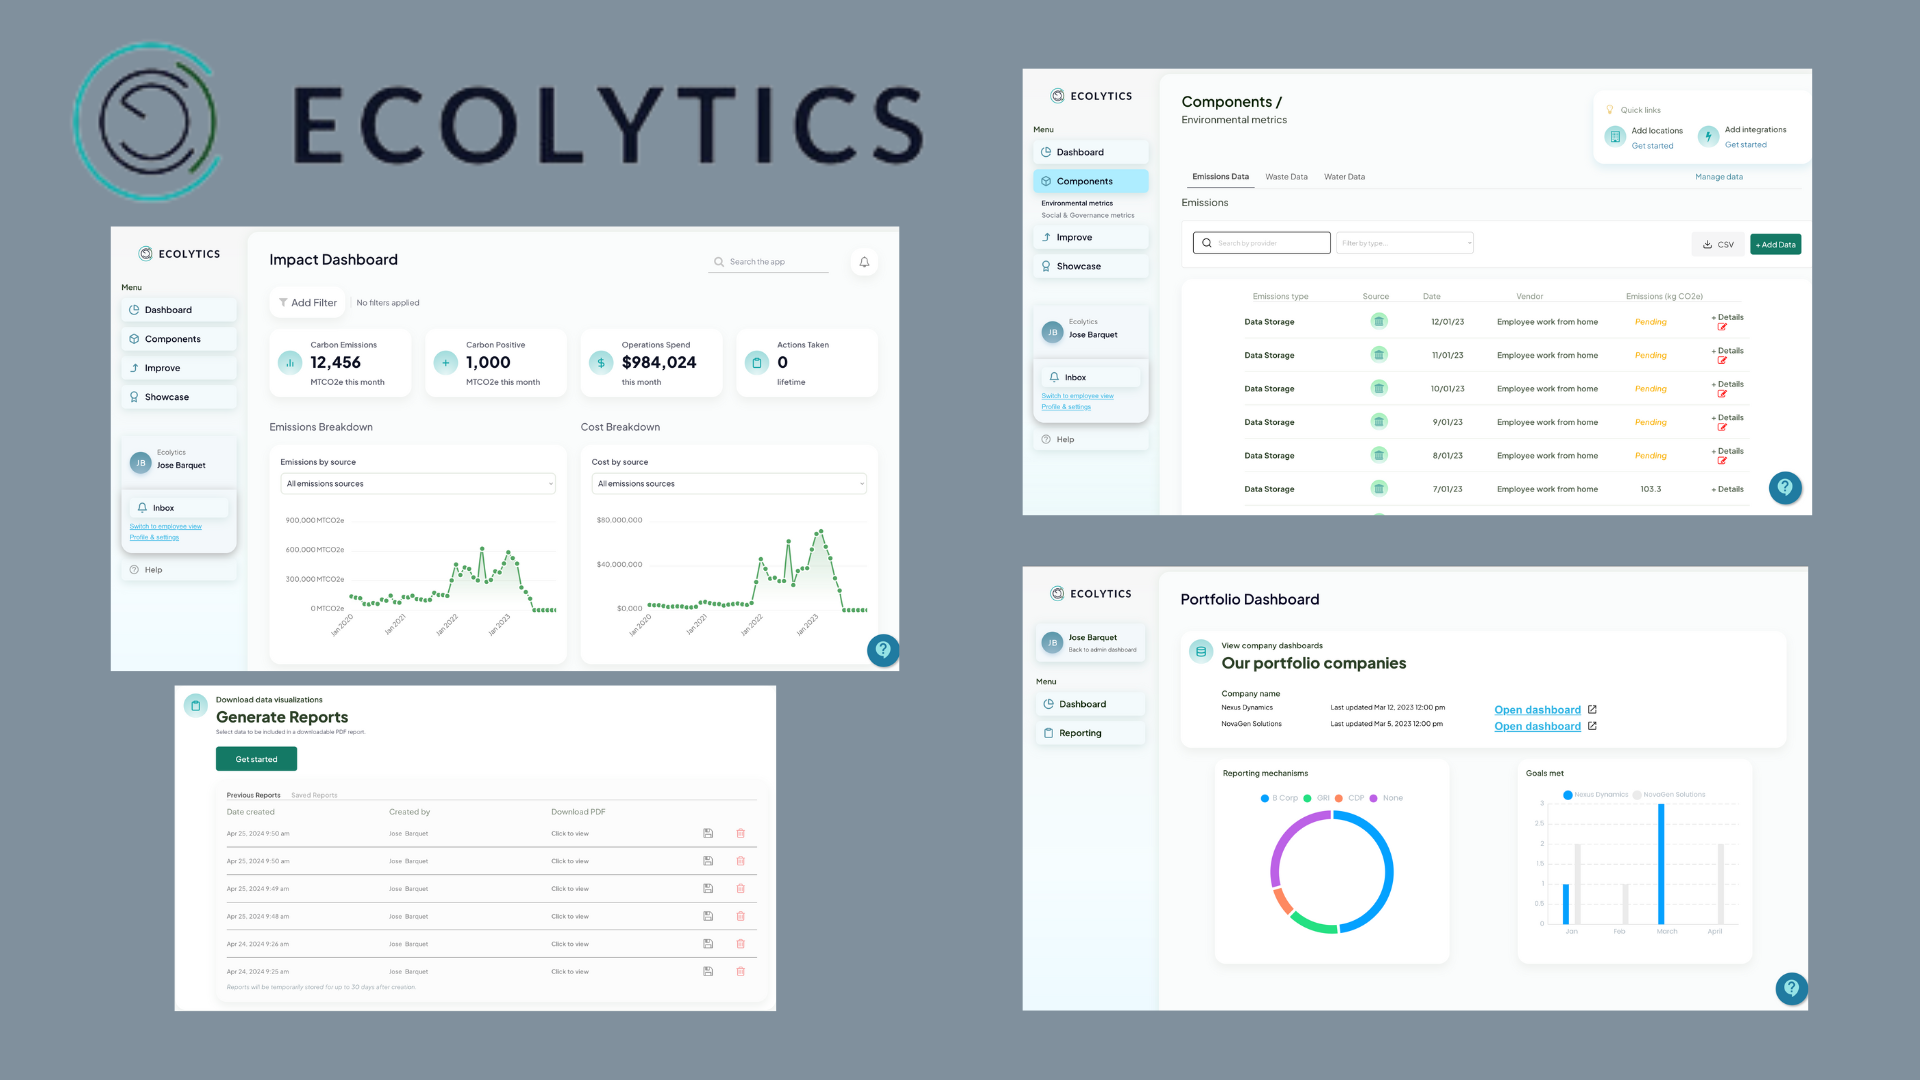Open the notification bell on Impact Dashboard
This screenshot has height=1080, width=1920.
click(x=864, y=262)
